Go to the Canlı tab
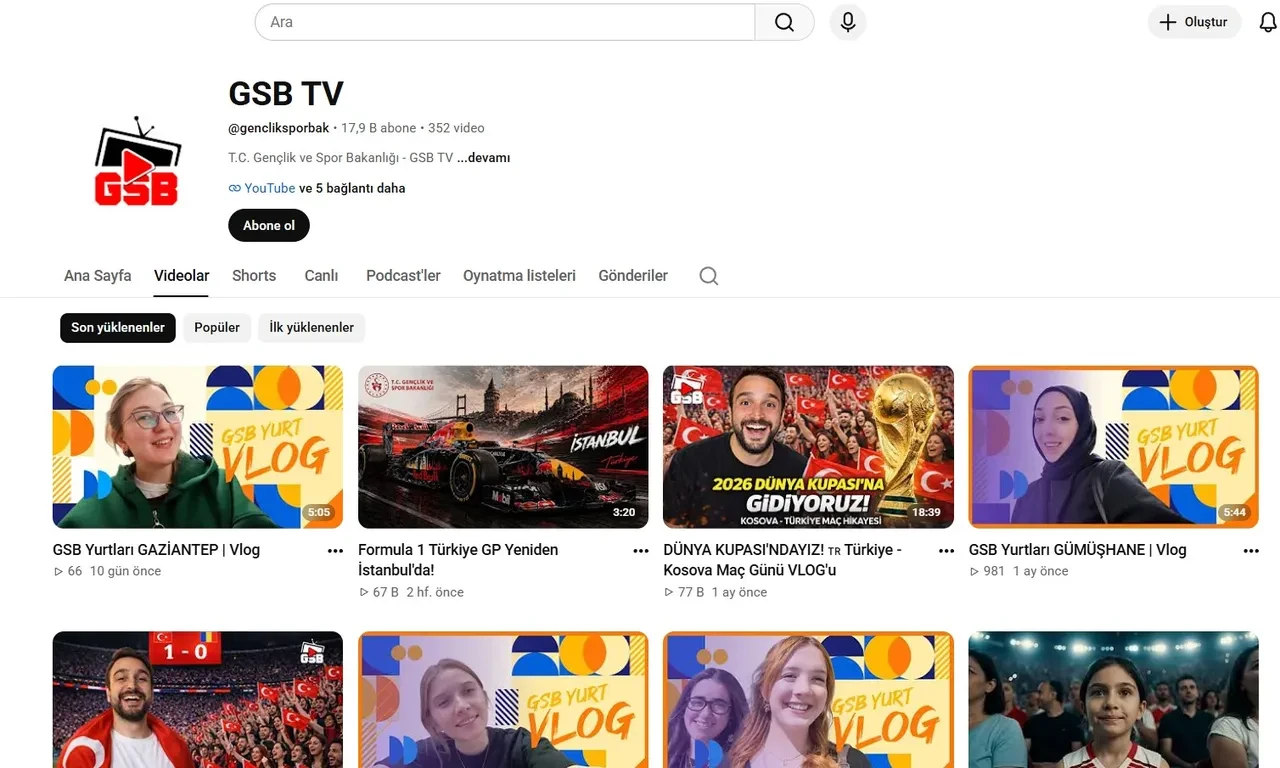This screenshot has height=768, width=1280. tap(321, 276)
